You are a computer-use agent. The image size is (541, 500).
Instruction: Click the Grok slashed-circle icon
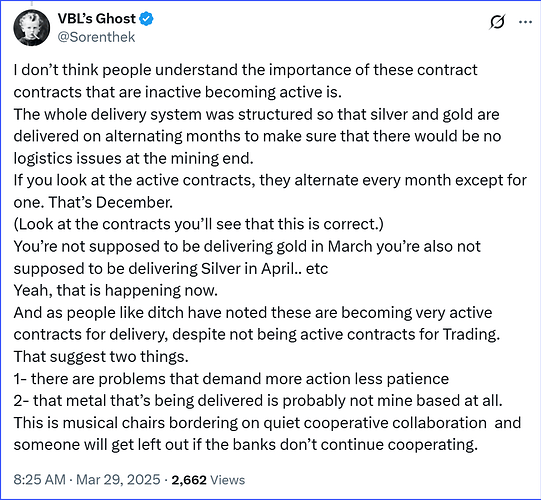(497, 22)
